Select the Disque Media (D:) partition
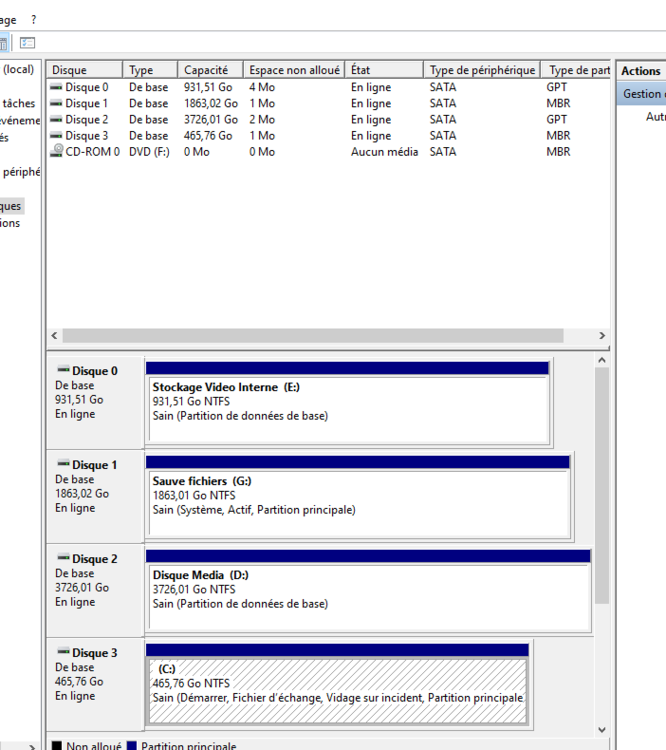The height and width of the screenshot is (750, 666). click(x=367, y=597)
